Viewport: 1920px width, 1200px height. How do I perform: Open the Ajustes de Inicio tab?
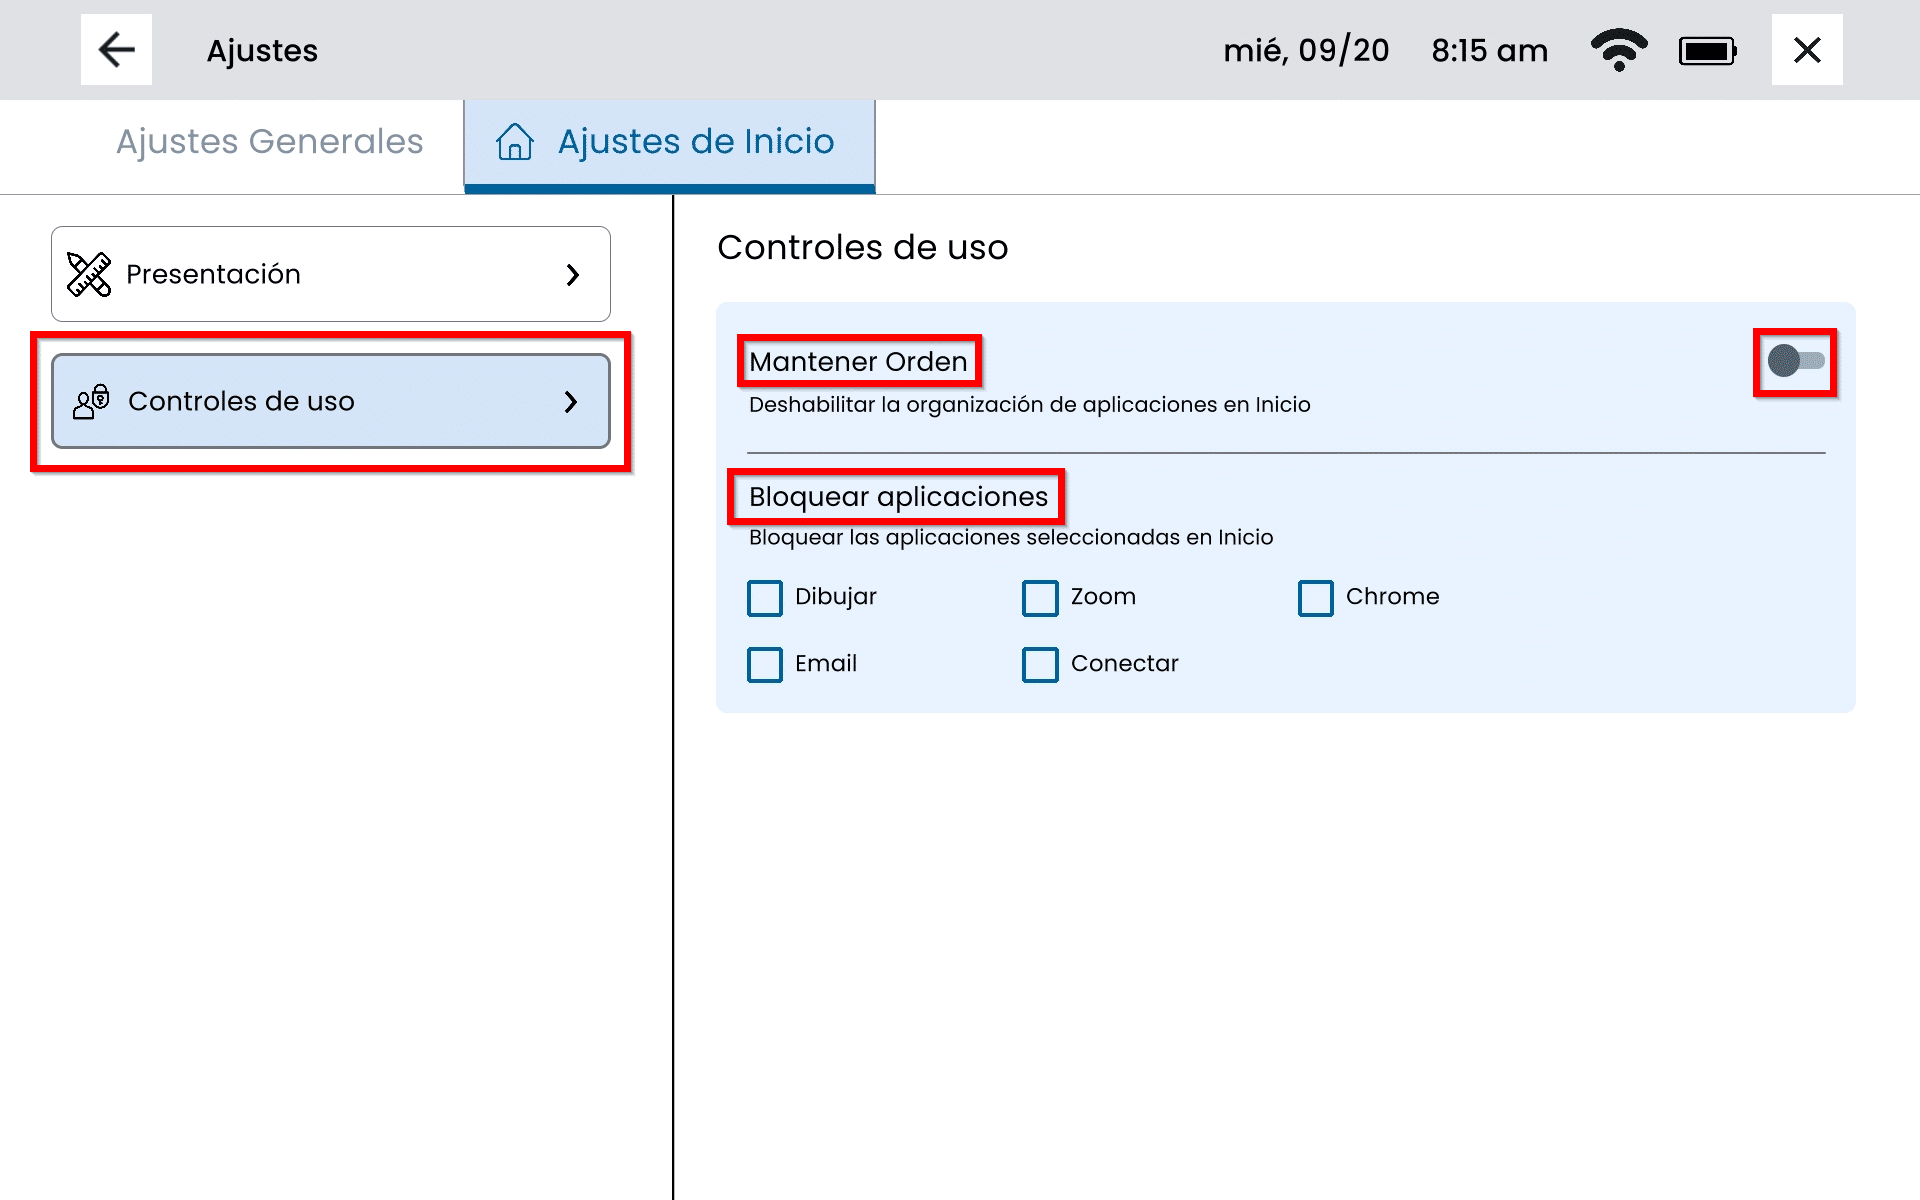coord(695,142)
